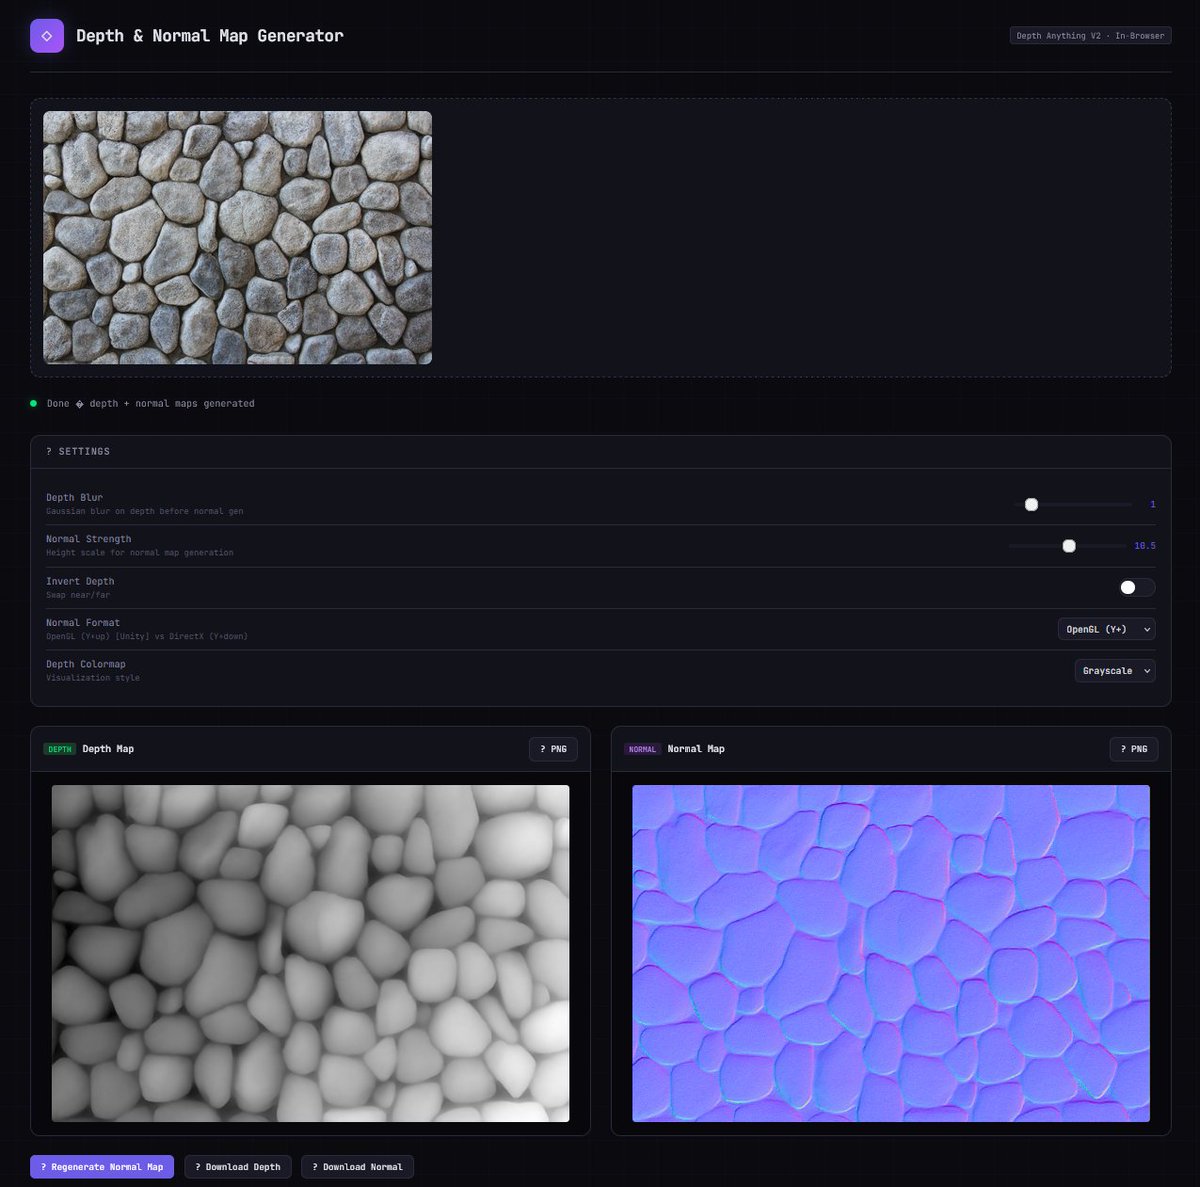Click the 'Swap near/far' description
The width and height of the screenshot is (1200, 1187).
pos(78,595)
